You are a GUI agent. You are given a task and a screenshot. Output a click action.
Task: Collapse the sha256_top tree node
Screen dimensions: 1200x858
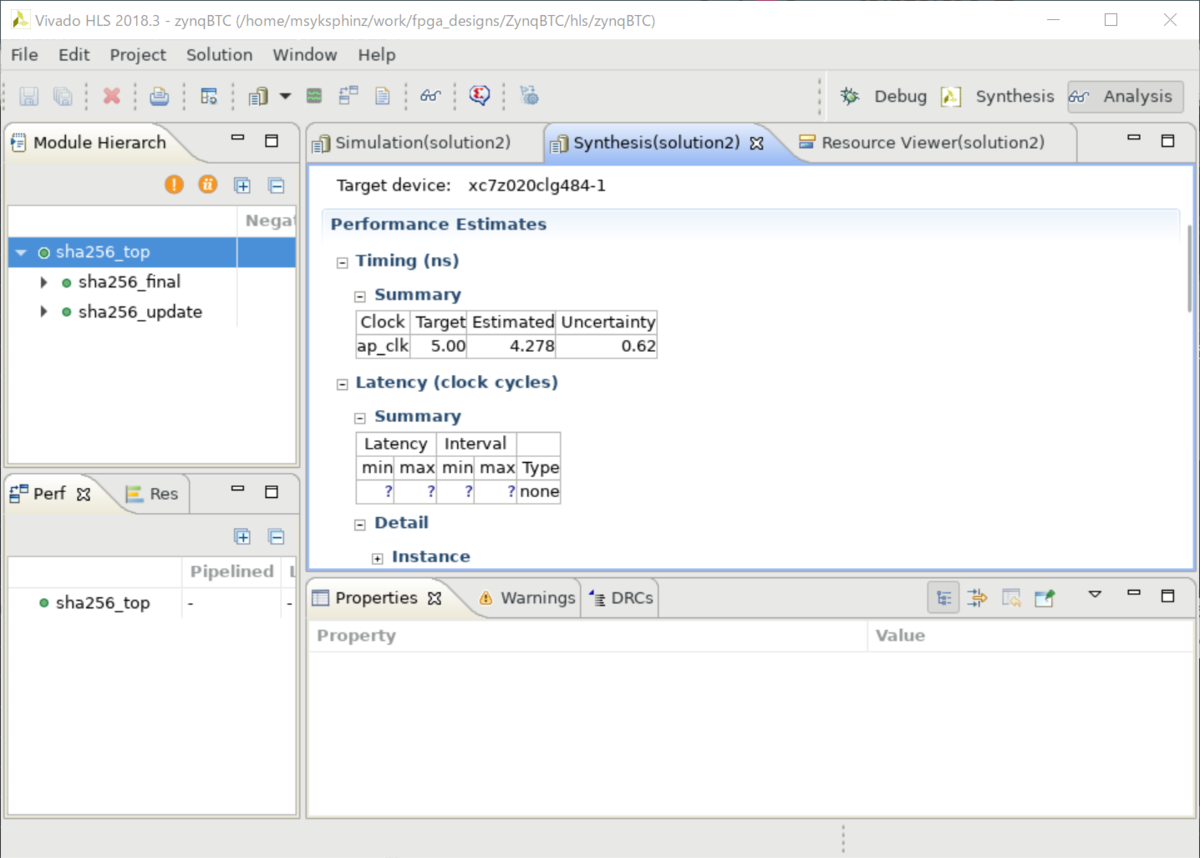click(x=21, y=253)
